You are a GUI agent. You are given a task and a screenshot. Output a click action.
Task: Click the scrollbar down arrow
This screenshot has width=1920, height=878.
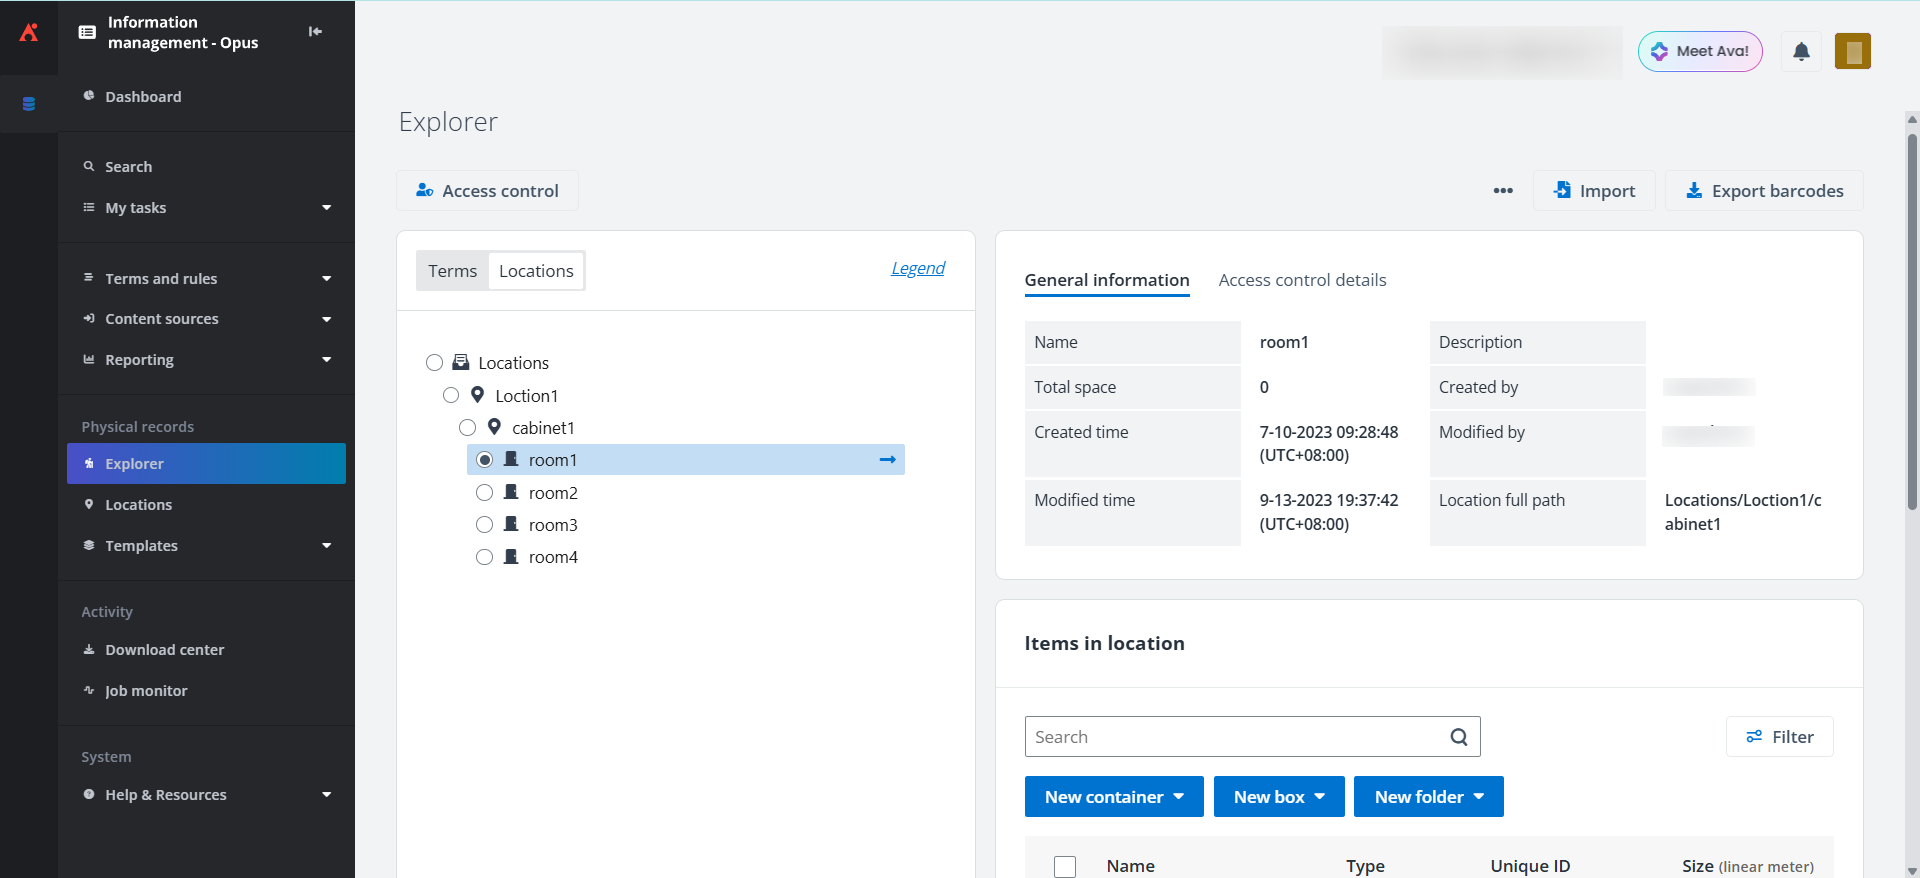1912,870
